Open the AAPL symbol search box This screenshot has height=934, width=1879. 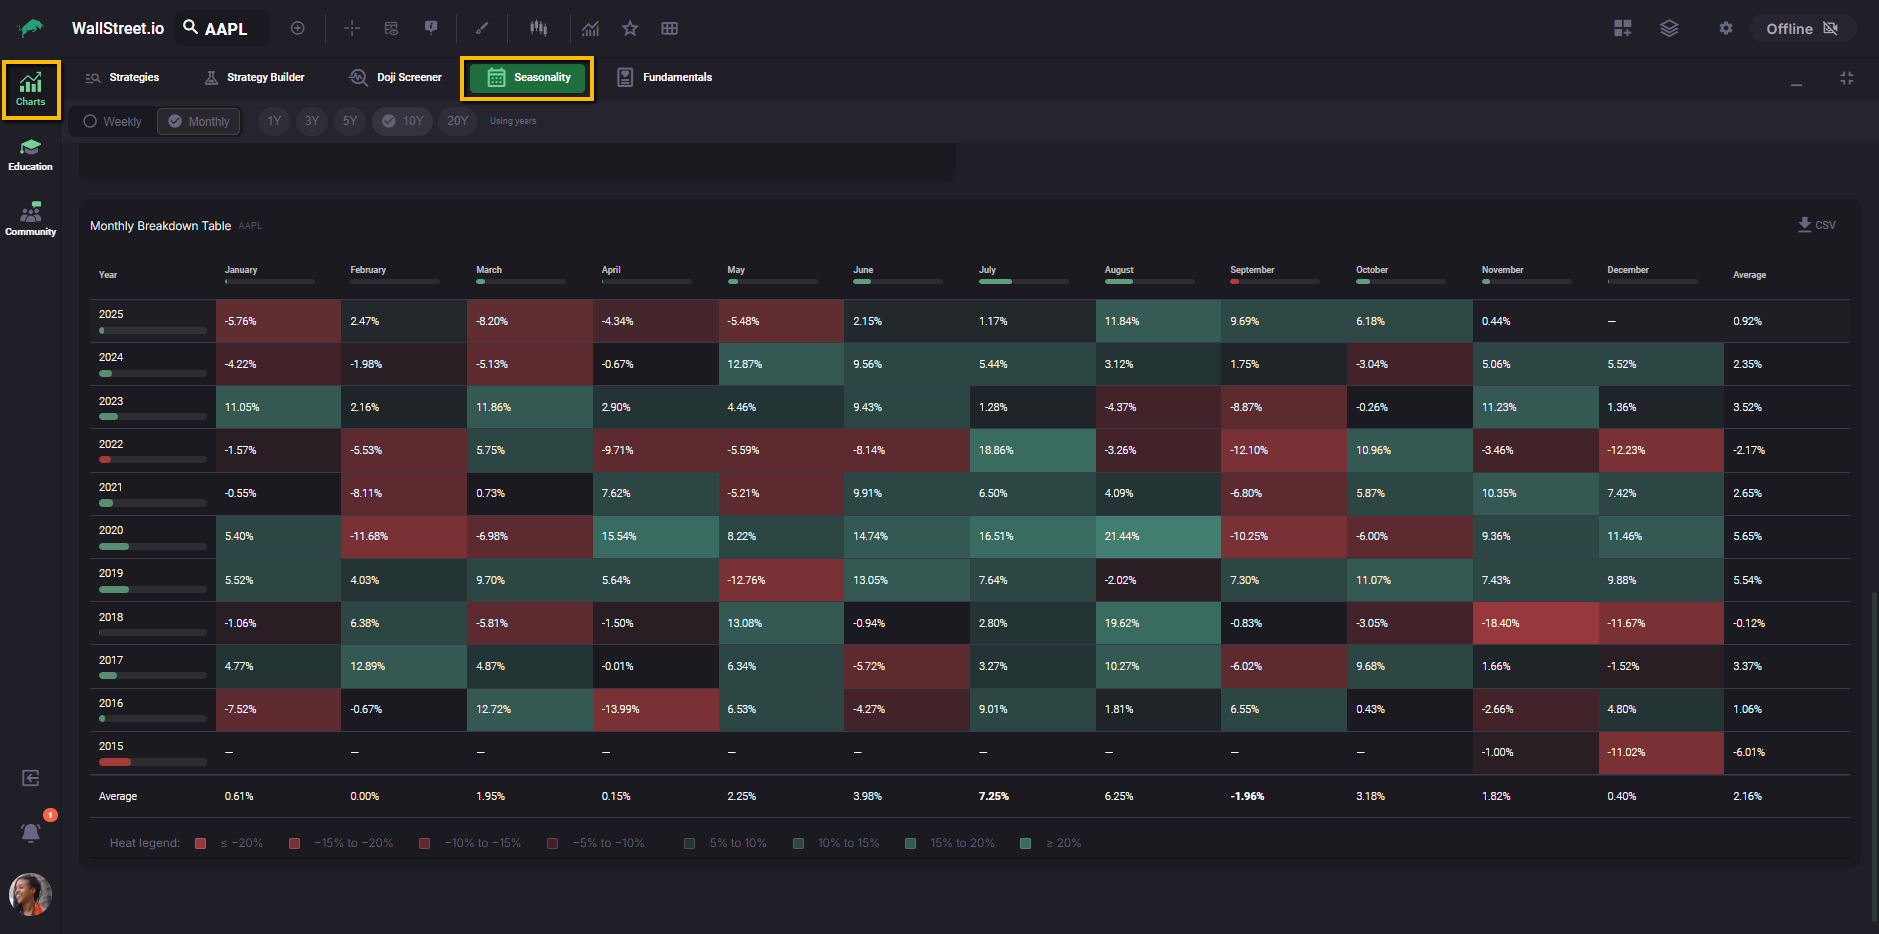tap(223, 28)
